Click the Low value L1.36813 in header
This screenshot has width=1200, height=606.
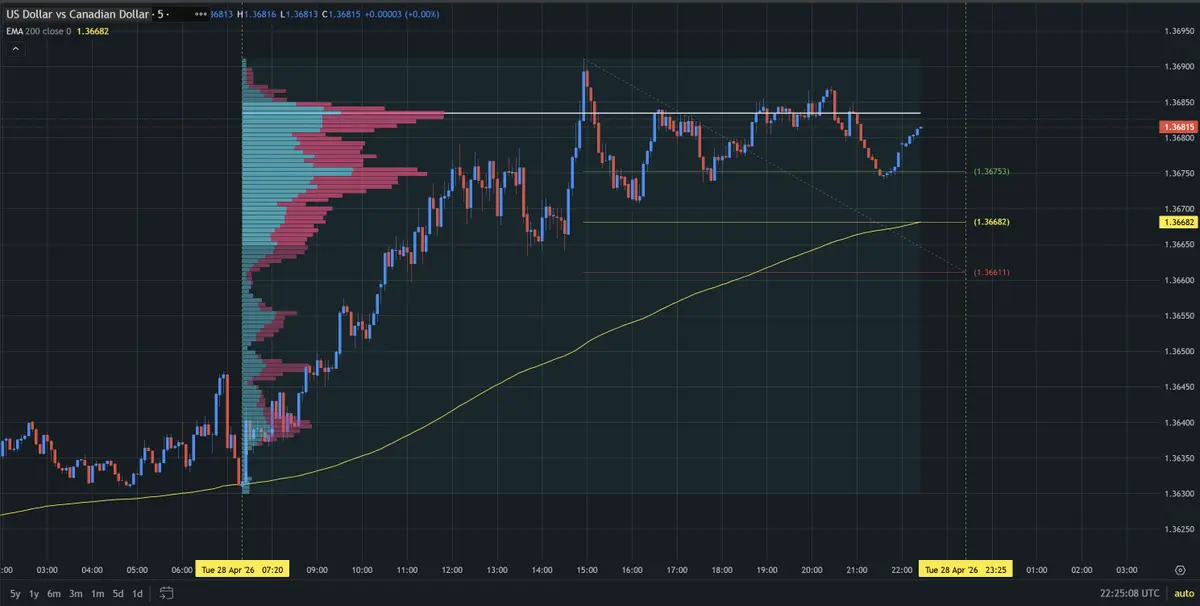point(298,15)
